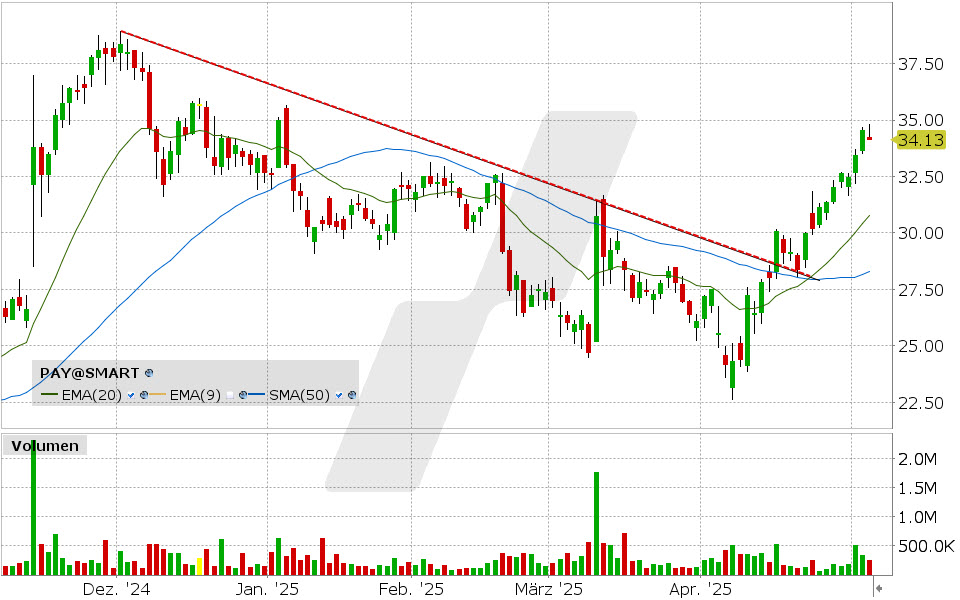Viewport: 960px width, 600px height.
Task: Click the 30.00 price axis label
Action: [x=920, y=233]
